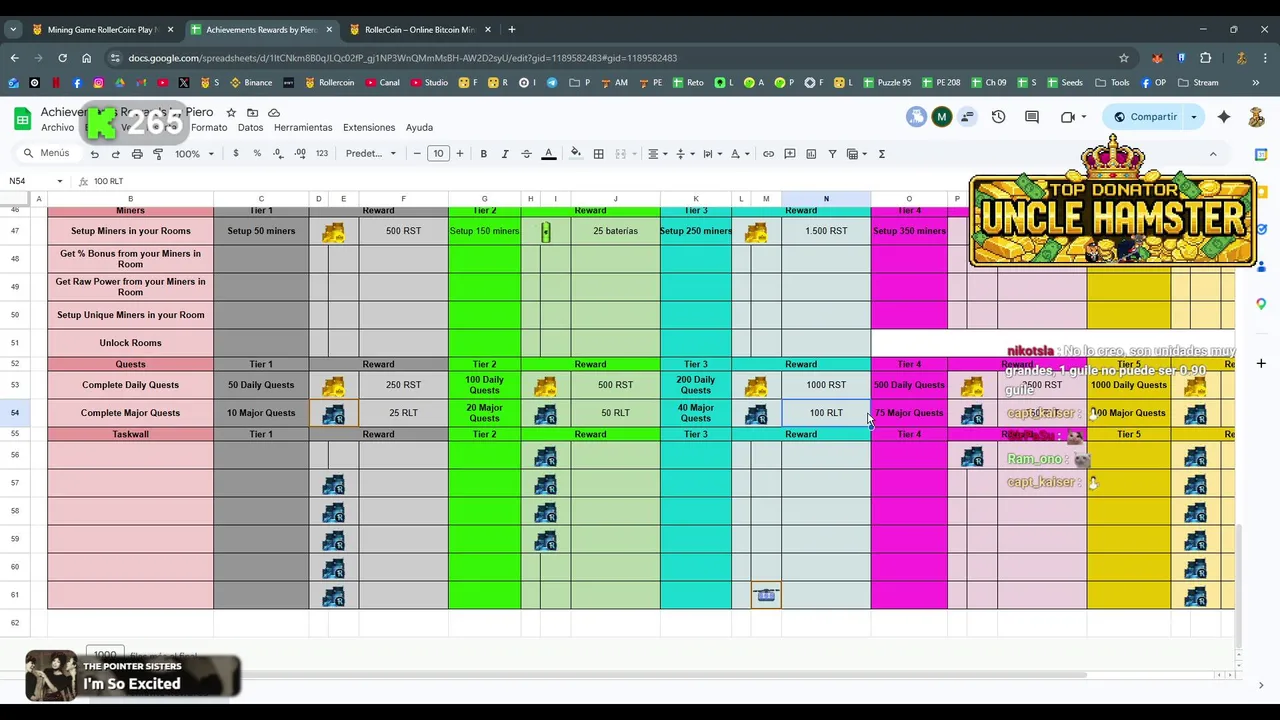Open version history clock icon
This screenshot has height=720, width=1280.
[x=998, y=117]
